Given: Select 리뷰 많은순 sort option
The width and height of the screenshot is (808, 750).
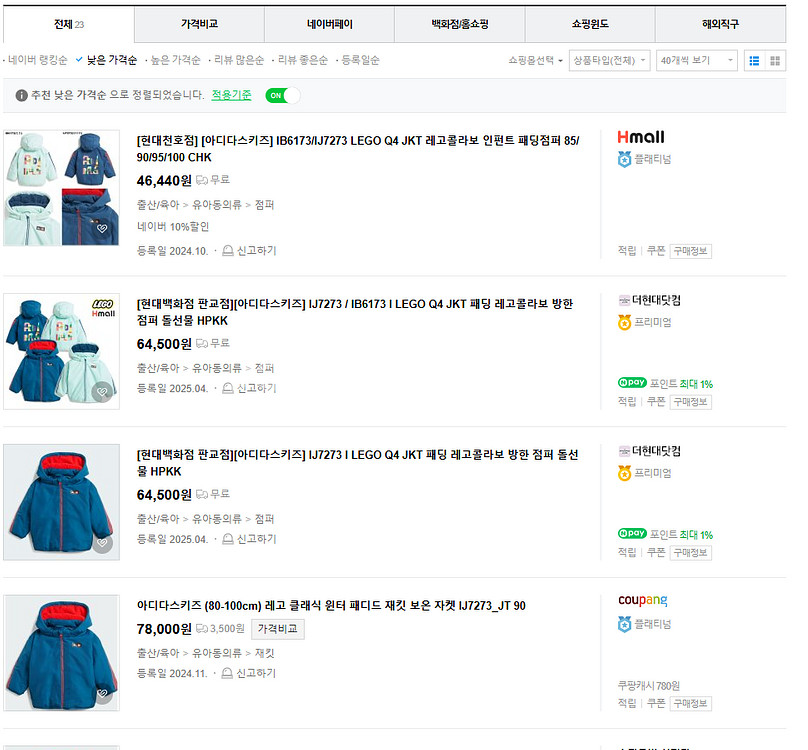Looking at the screenshot, I should point(239,60).
